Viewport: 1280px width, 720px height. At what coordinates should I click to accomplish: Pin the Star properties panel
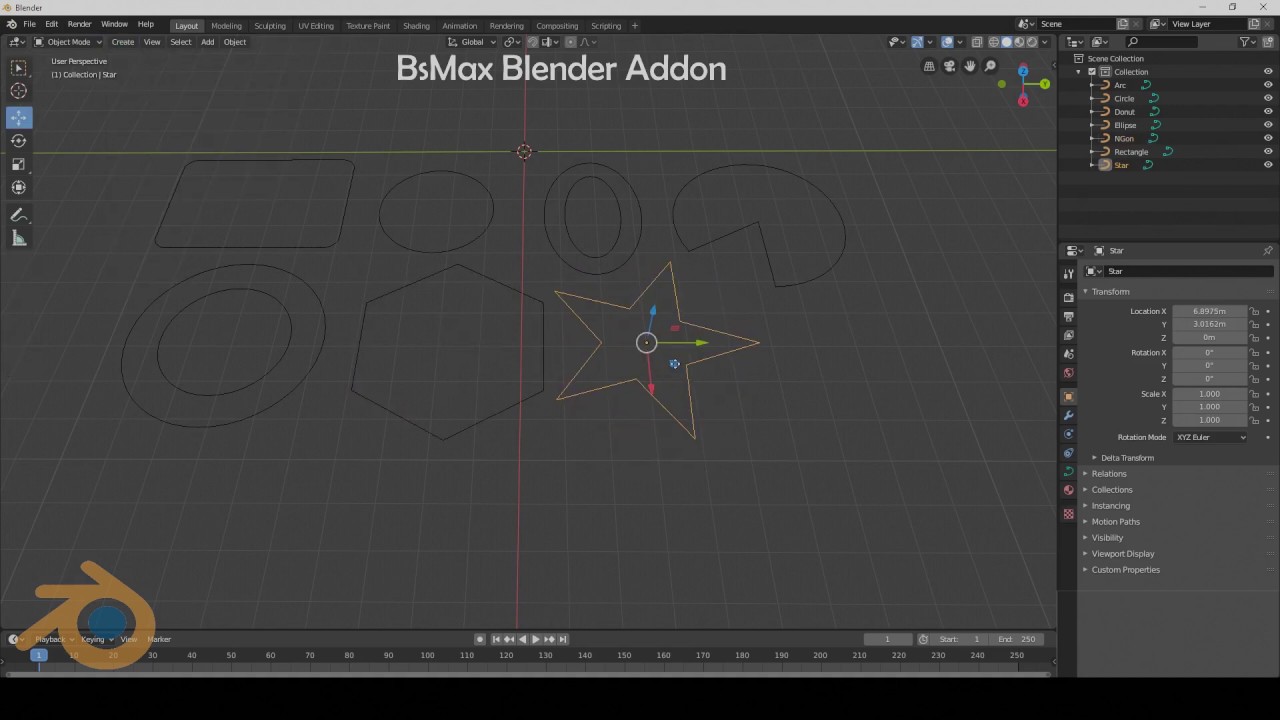coord(1267,251)
